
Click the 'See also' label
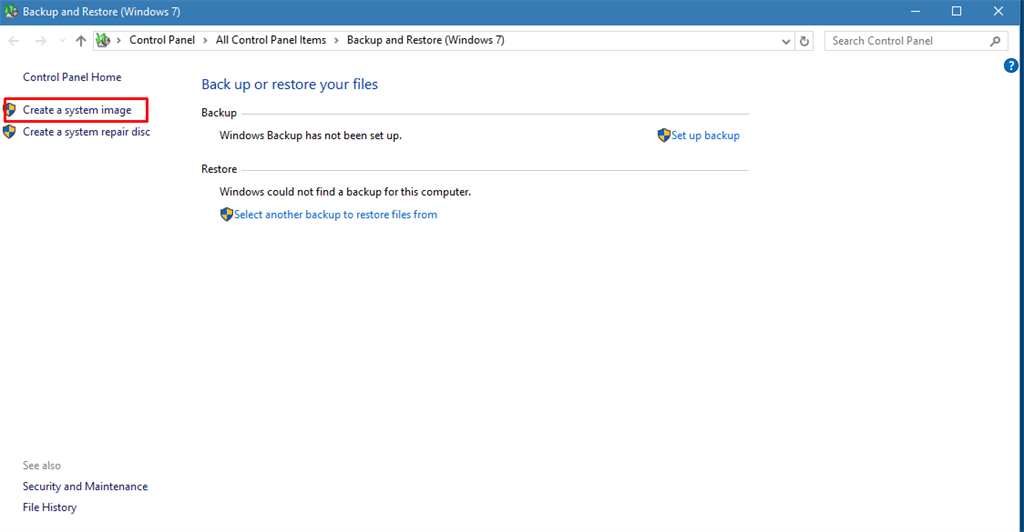point(42,465)
